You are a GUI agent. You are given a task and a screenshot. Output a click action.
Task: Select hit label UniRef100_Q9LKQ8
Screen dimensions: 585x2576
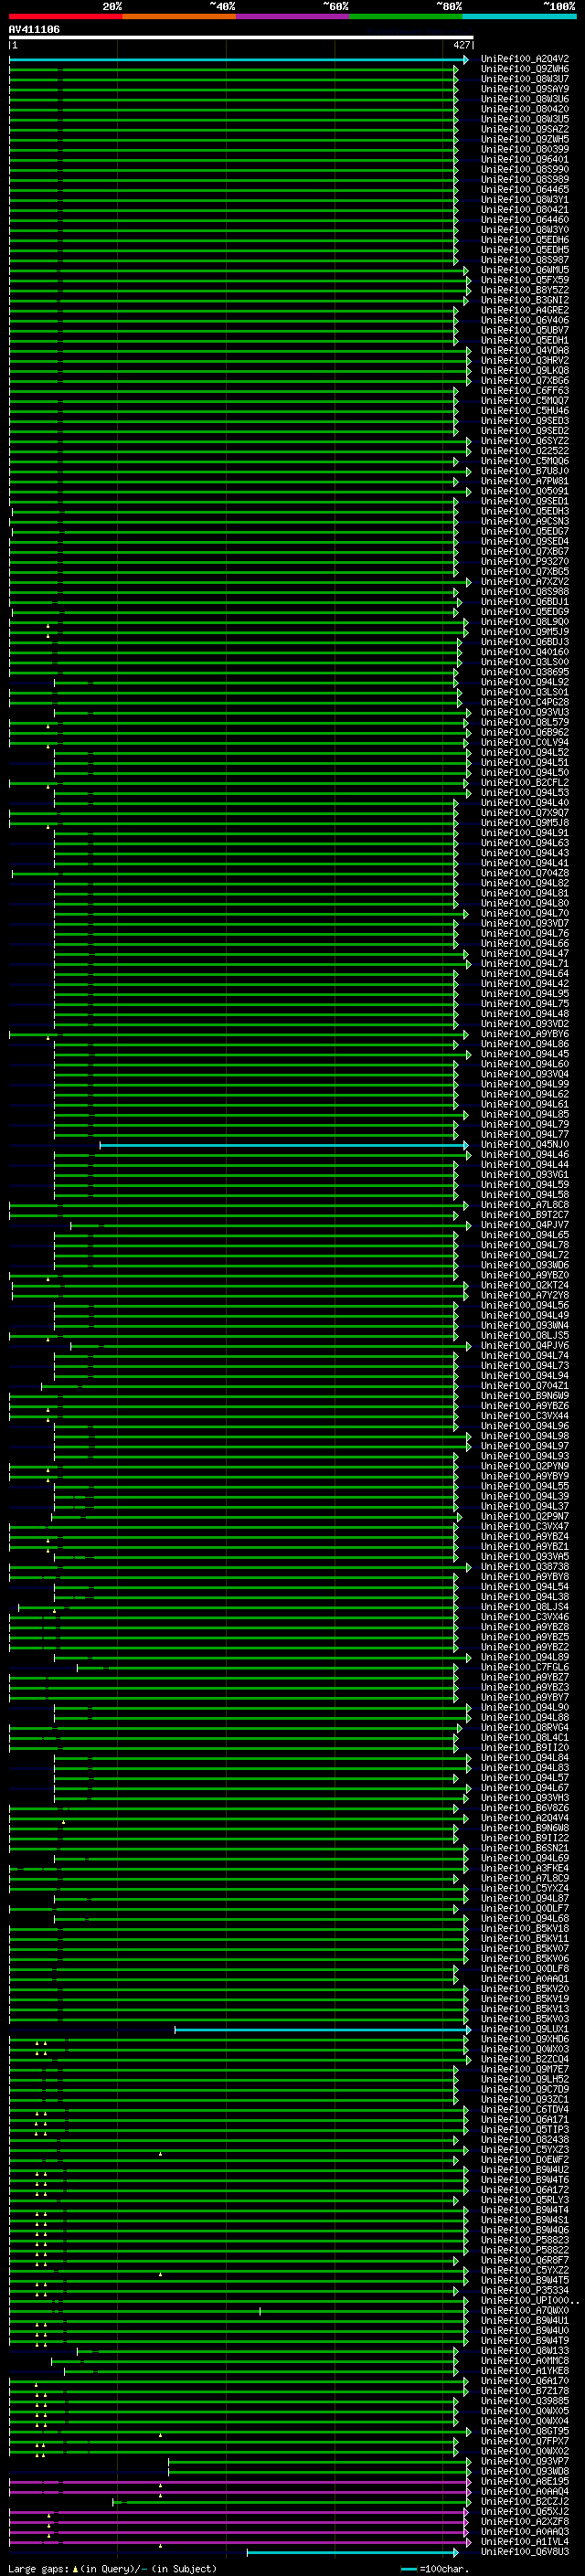point(525,370)
